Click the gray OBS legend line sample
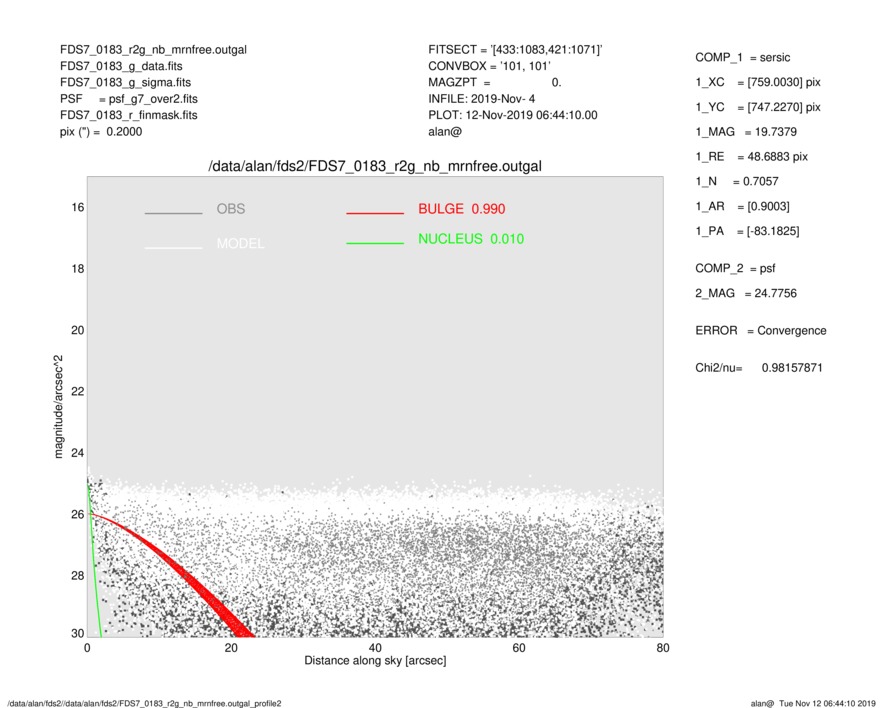Image resolution: width=885 pixels, height=708 pixels. click(x=173, y=213)
